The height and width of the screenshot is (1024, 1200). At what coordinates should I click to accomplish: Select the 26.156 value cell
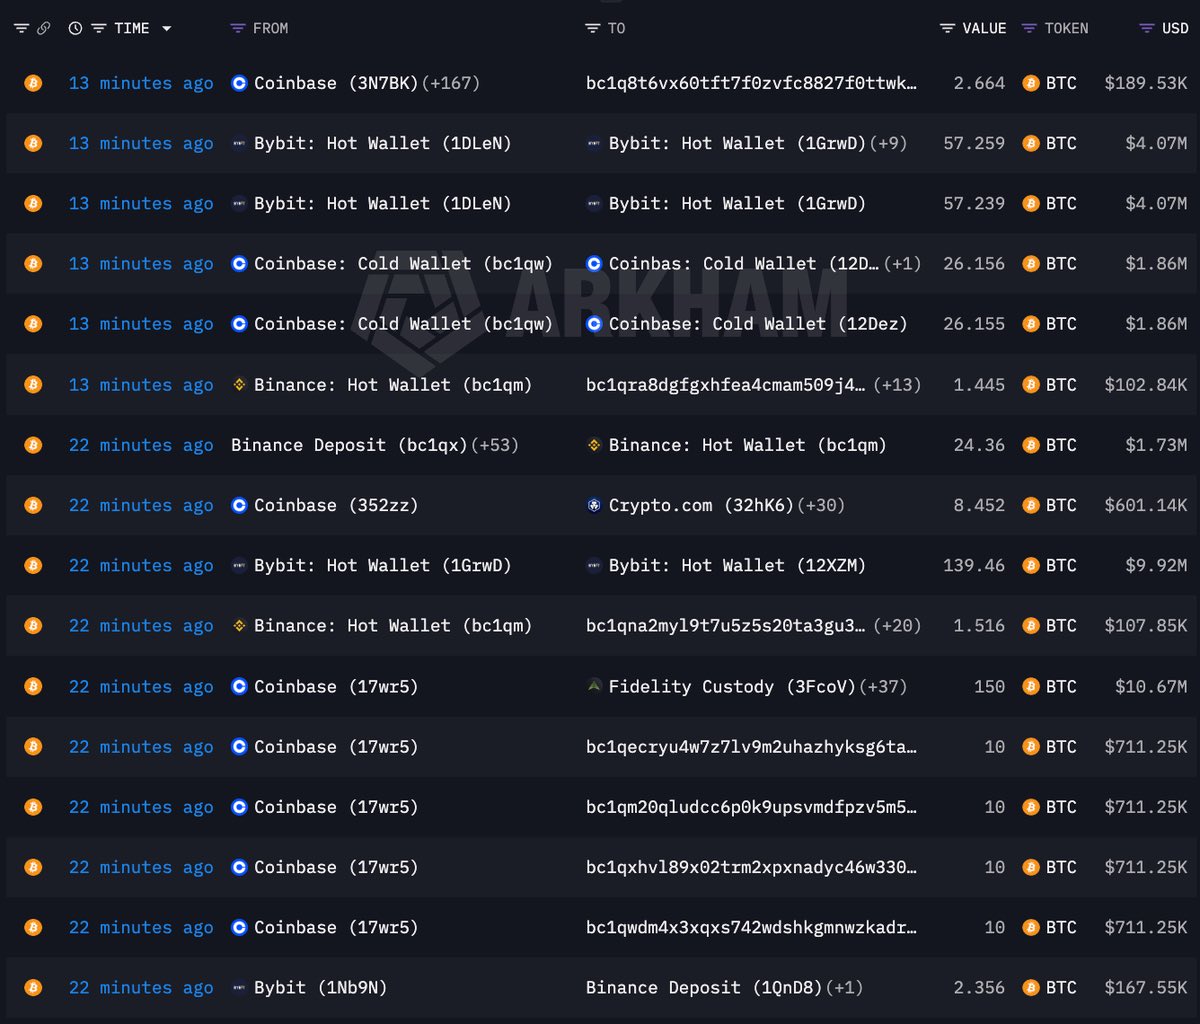[x=974, y=264]
